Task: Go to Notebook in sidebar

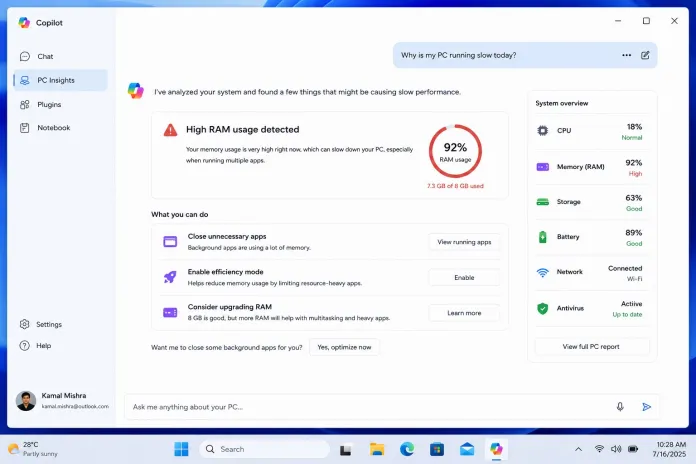Action: coord(60,128)
